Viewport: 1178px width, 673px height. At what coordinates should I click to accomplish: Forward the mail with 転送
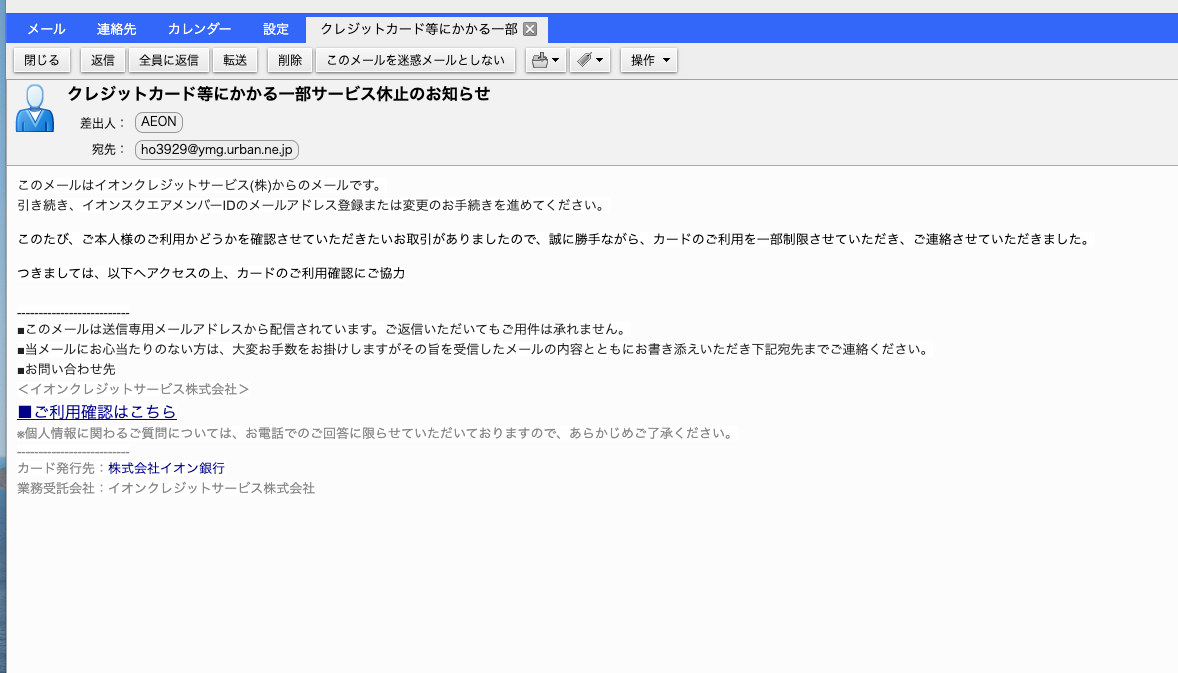[235, 60]
